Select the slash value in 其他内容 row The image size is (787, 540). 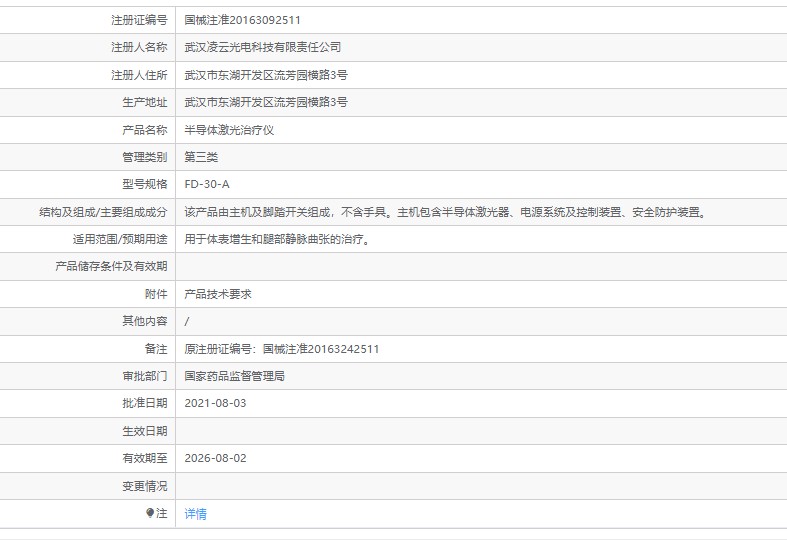click(187, 322)
